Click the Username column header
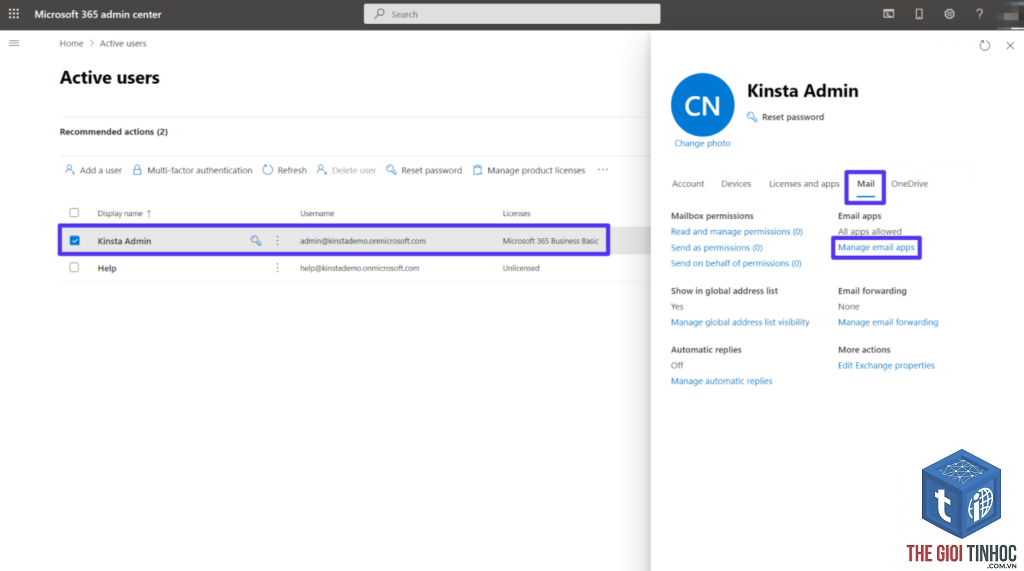1024x571 pixels. 317,213
